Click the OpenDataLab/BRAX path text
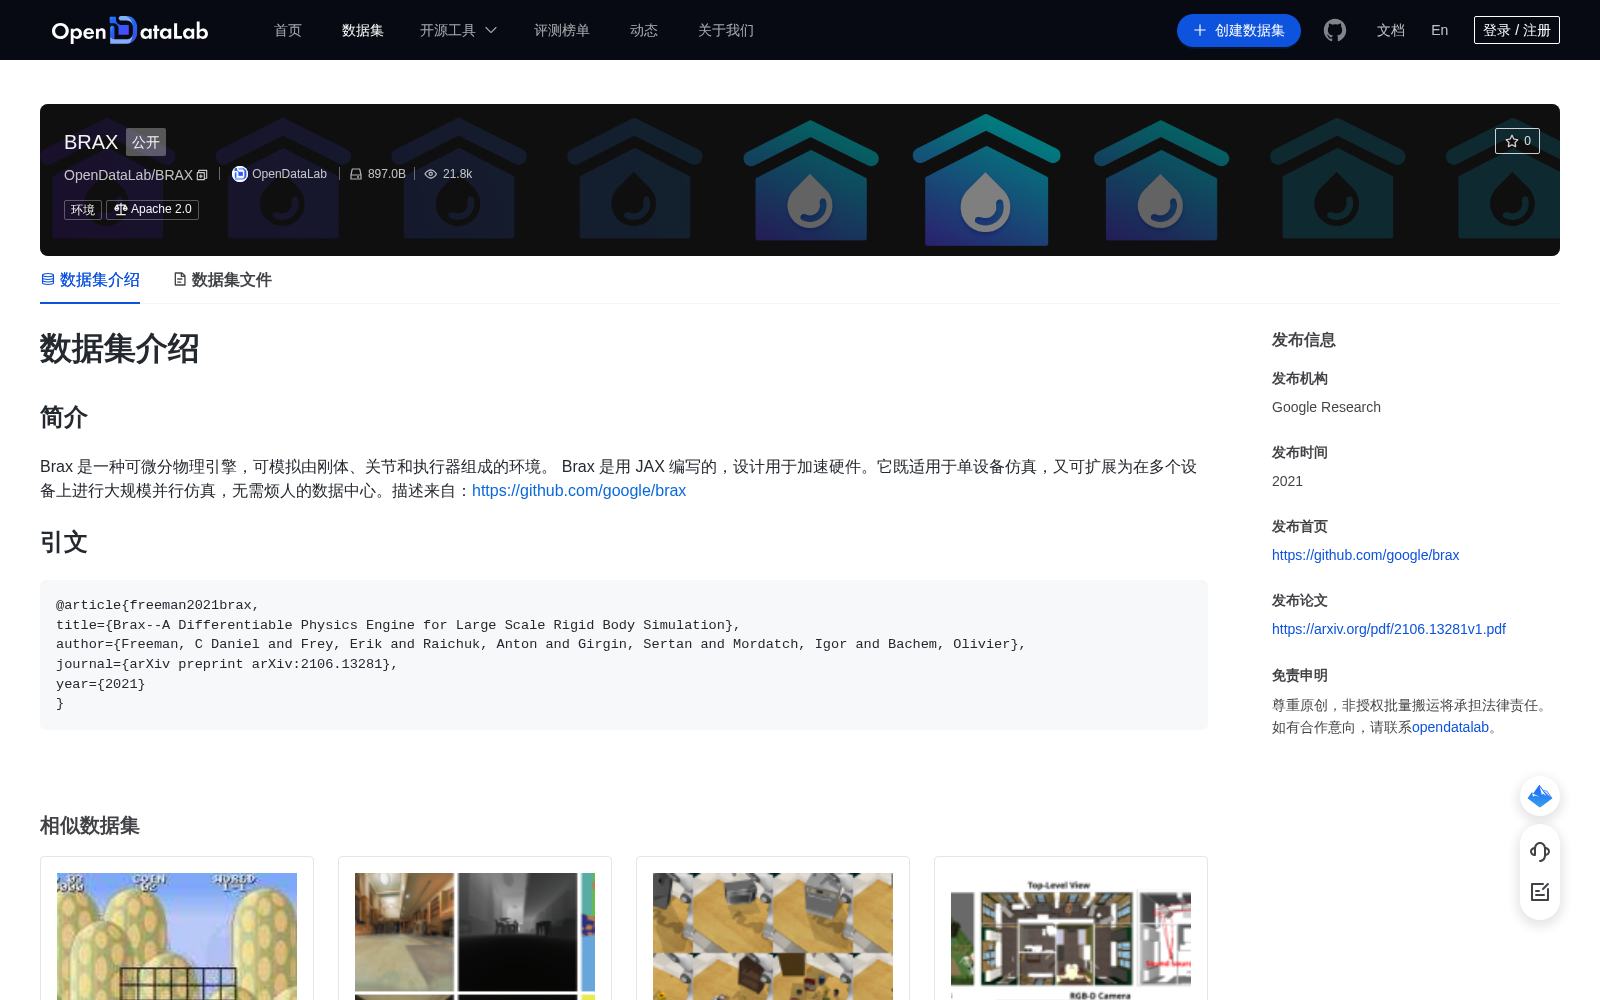The height and width of the screenshot is (1000, 1600). (x=128, y=175)
